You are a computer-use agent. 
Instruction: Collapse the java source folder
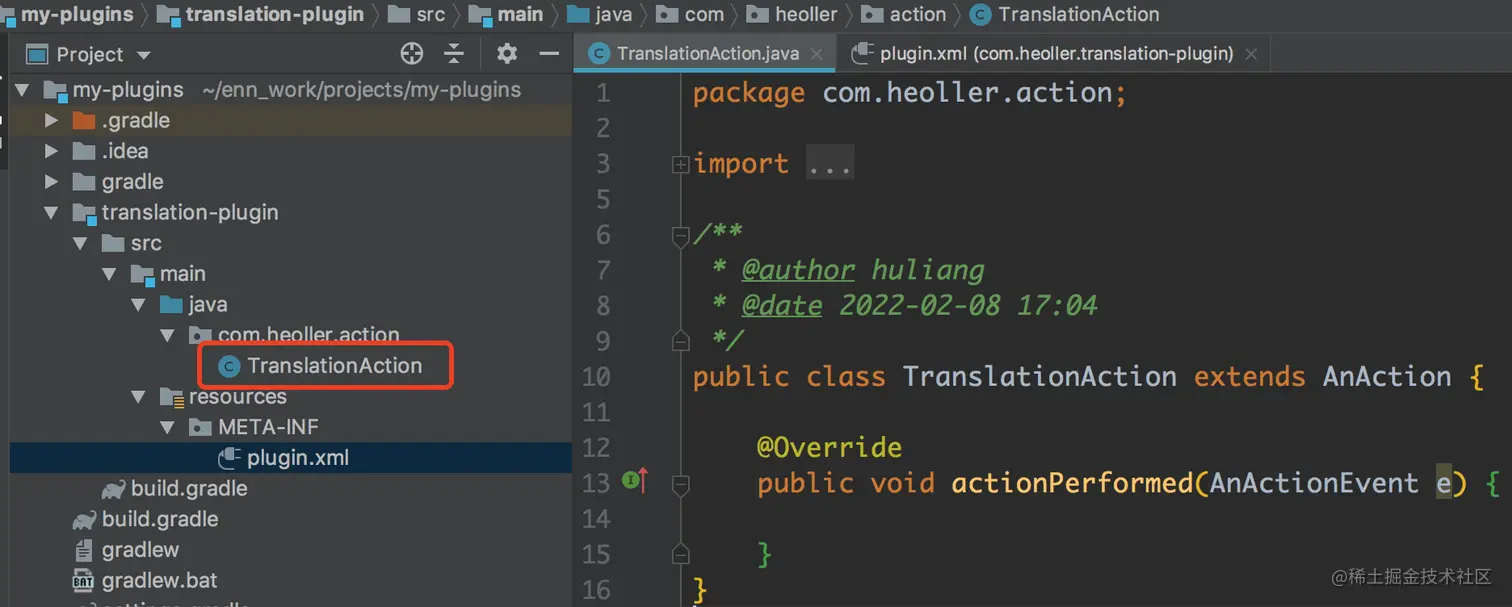139,305
